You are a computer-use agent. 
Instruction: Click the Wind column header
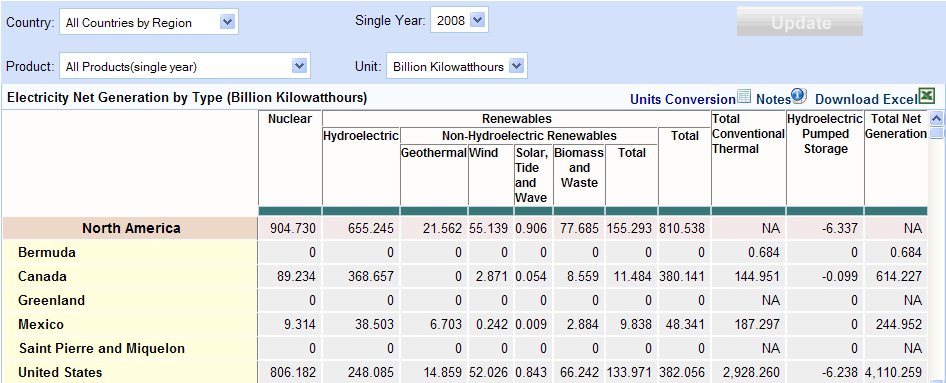coord(484,153)
